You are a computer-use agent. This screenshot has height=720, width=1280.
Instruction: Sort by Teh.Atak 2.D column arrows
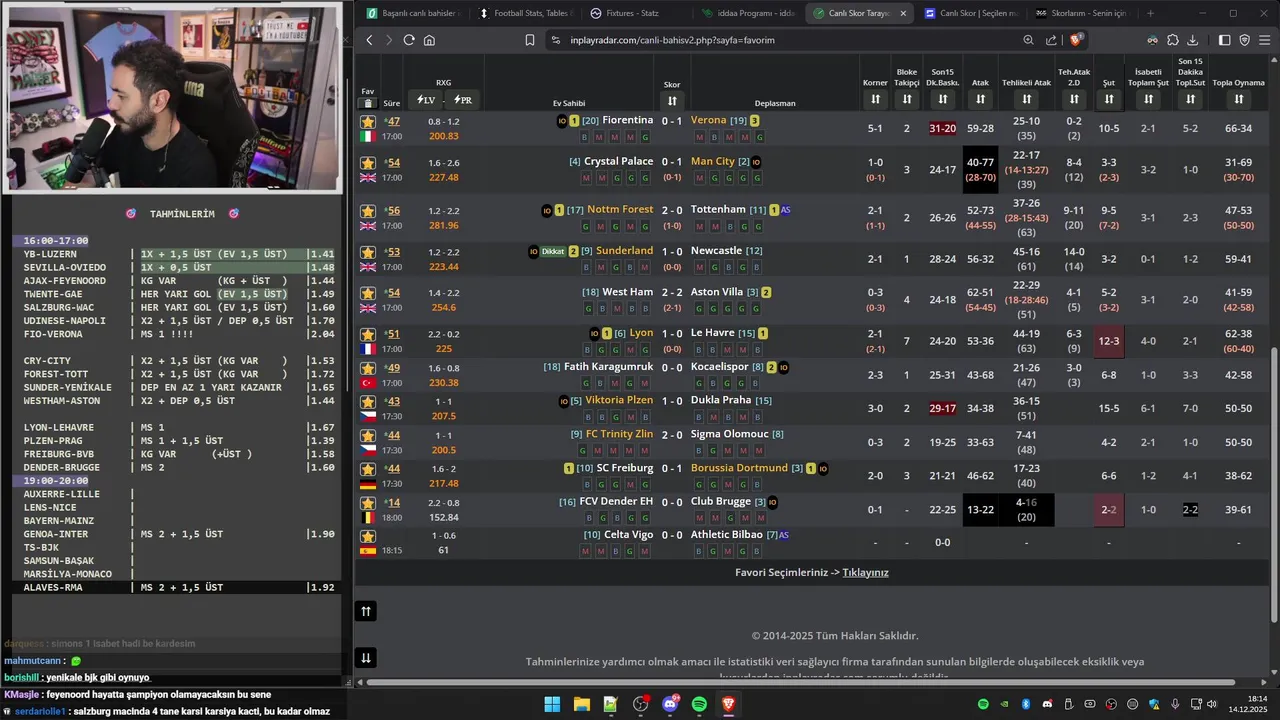tap(1074, 99)
